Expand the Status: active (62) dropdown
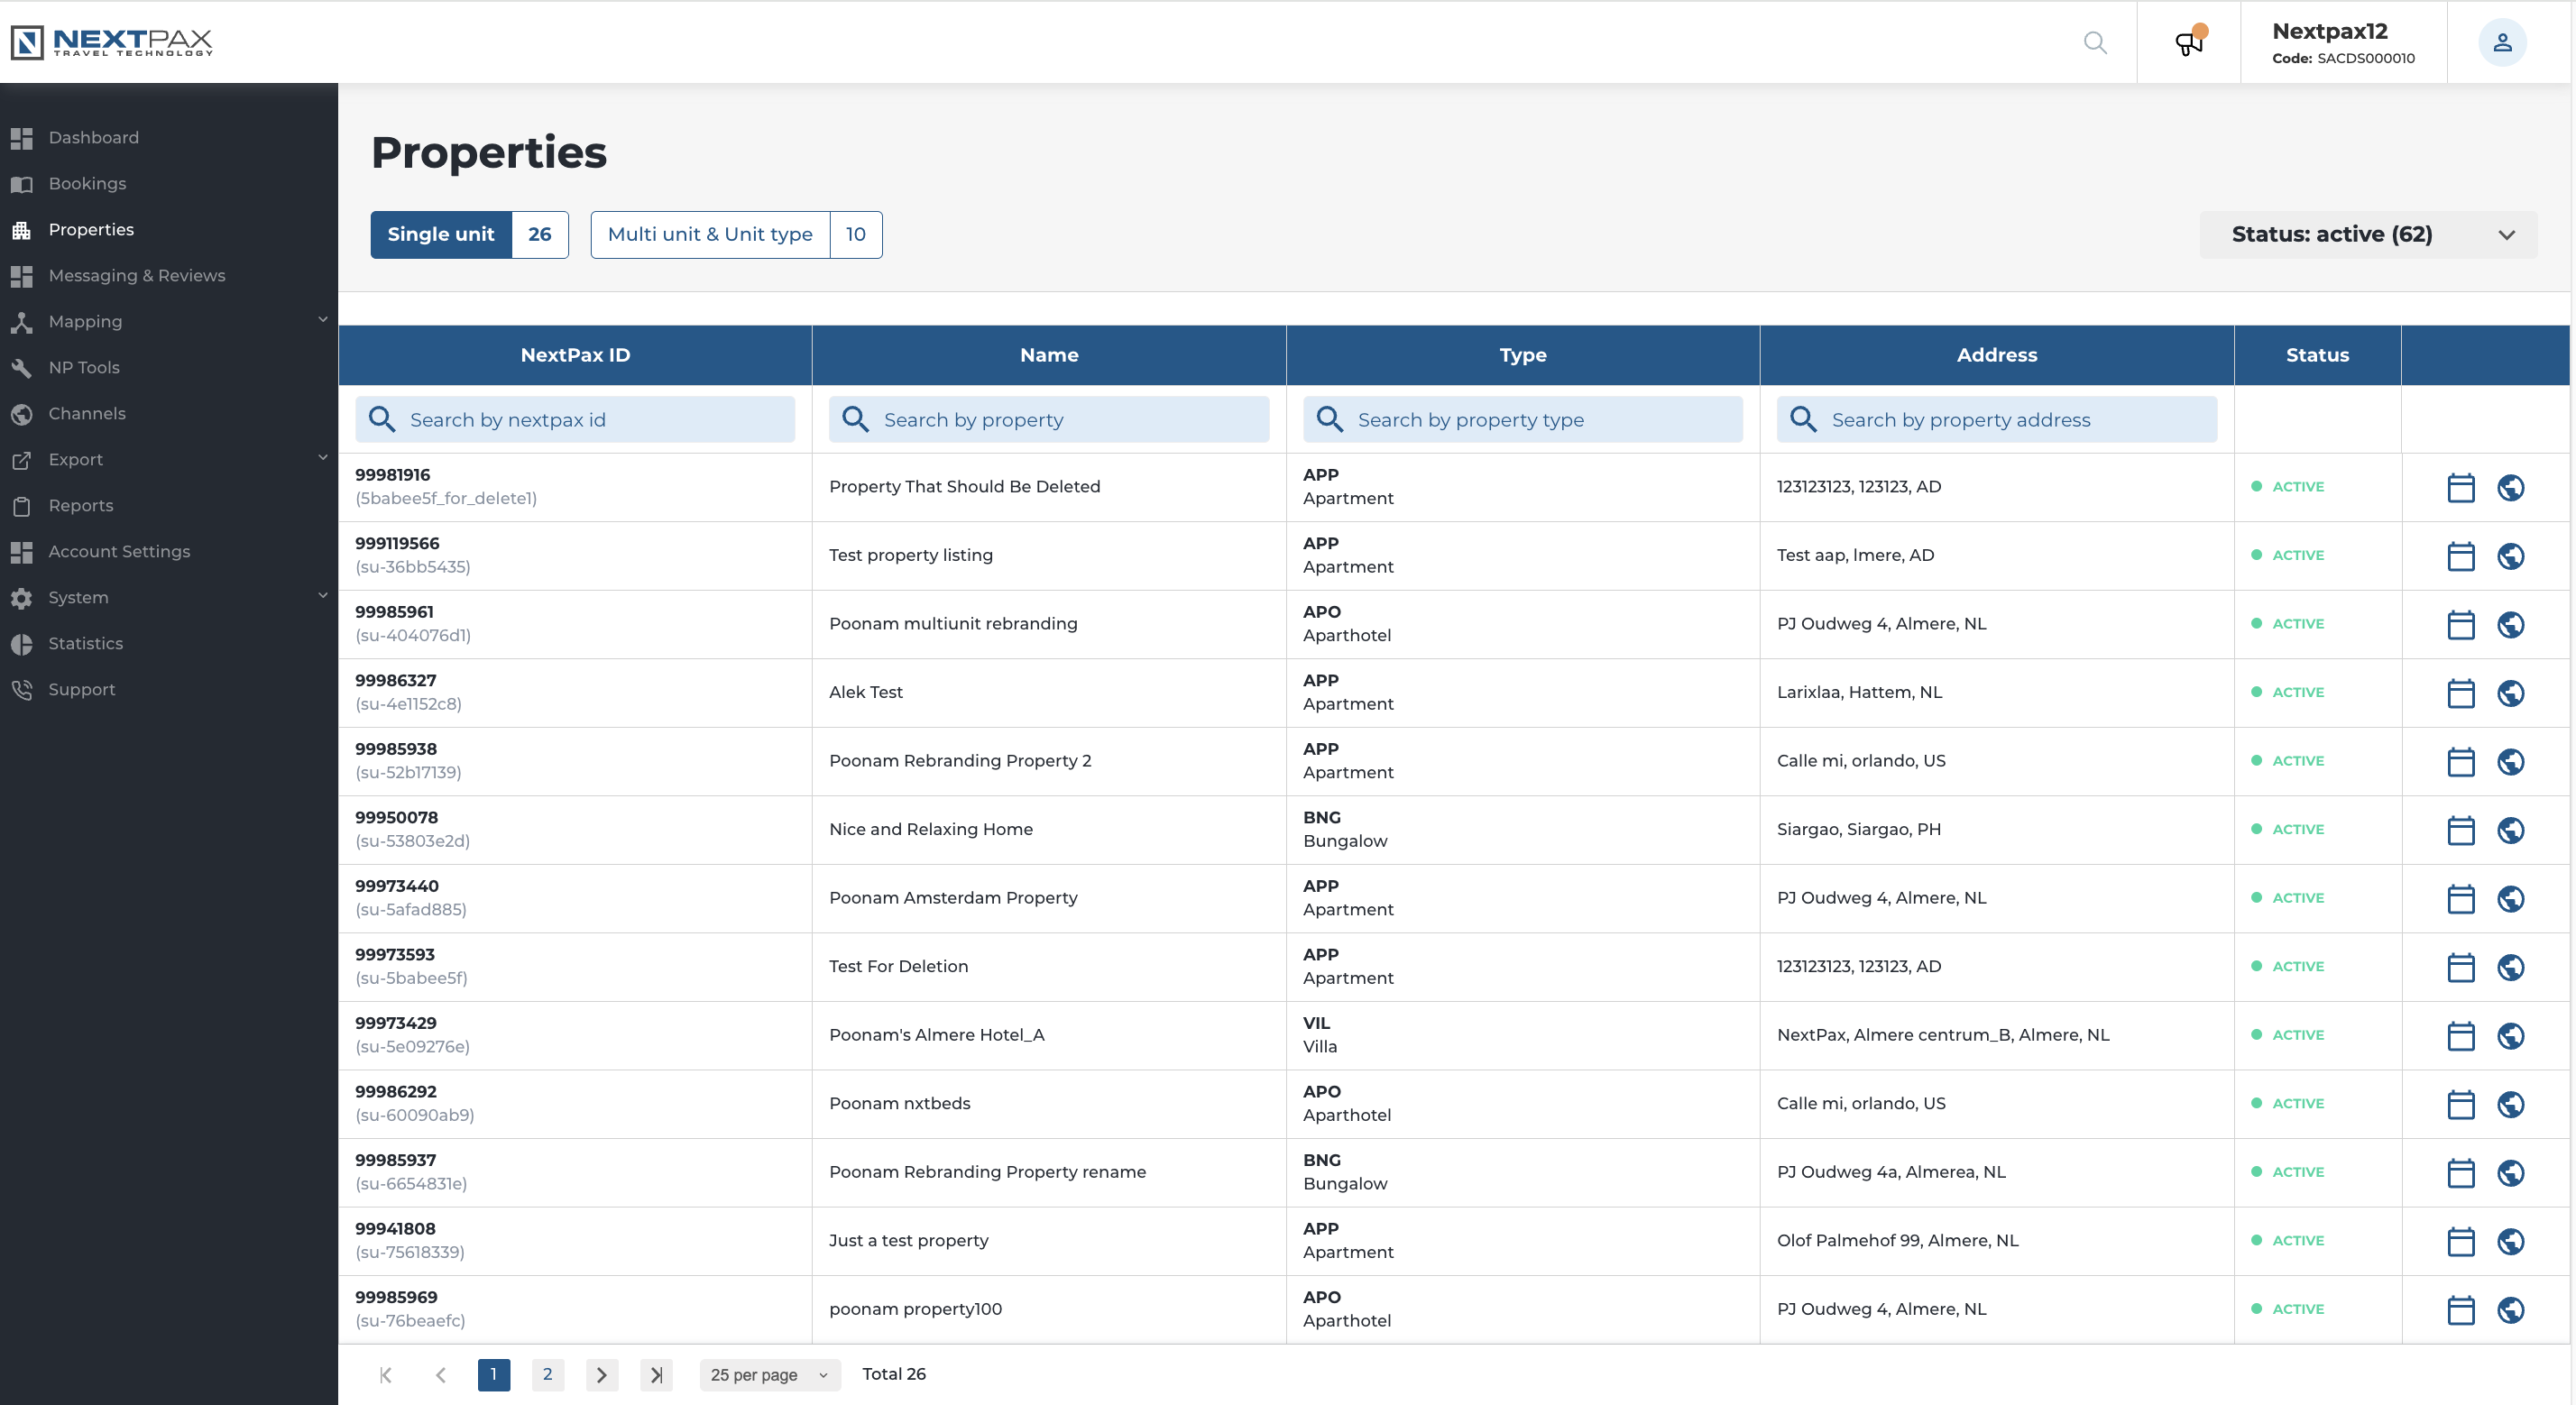This screenshot has width=2576, height=1405. pos(2368,234)
